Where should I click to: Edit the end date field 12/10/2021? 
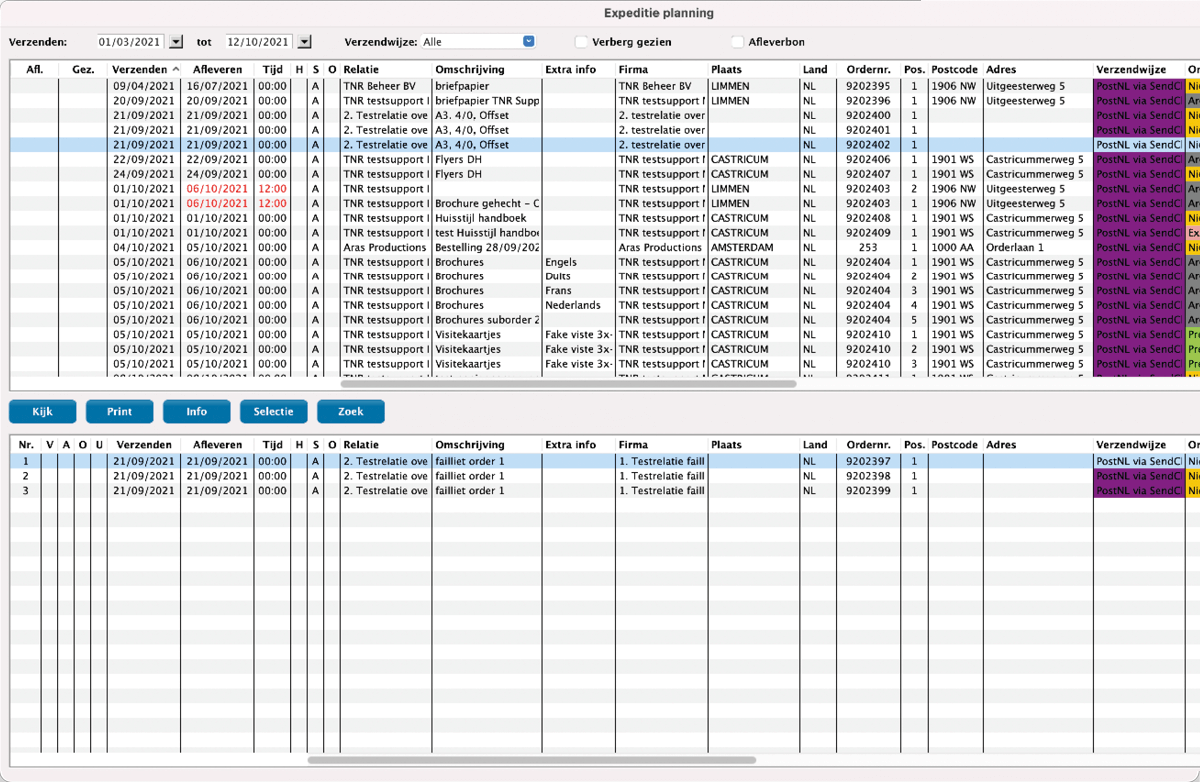click(x=260, y=42)
